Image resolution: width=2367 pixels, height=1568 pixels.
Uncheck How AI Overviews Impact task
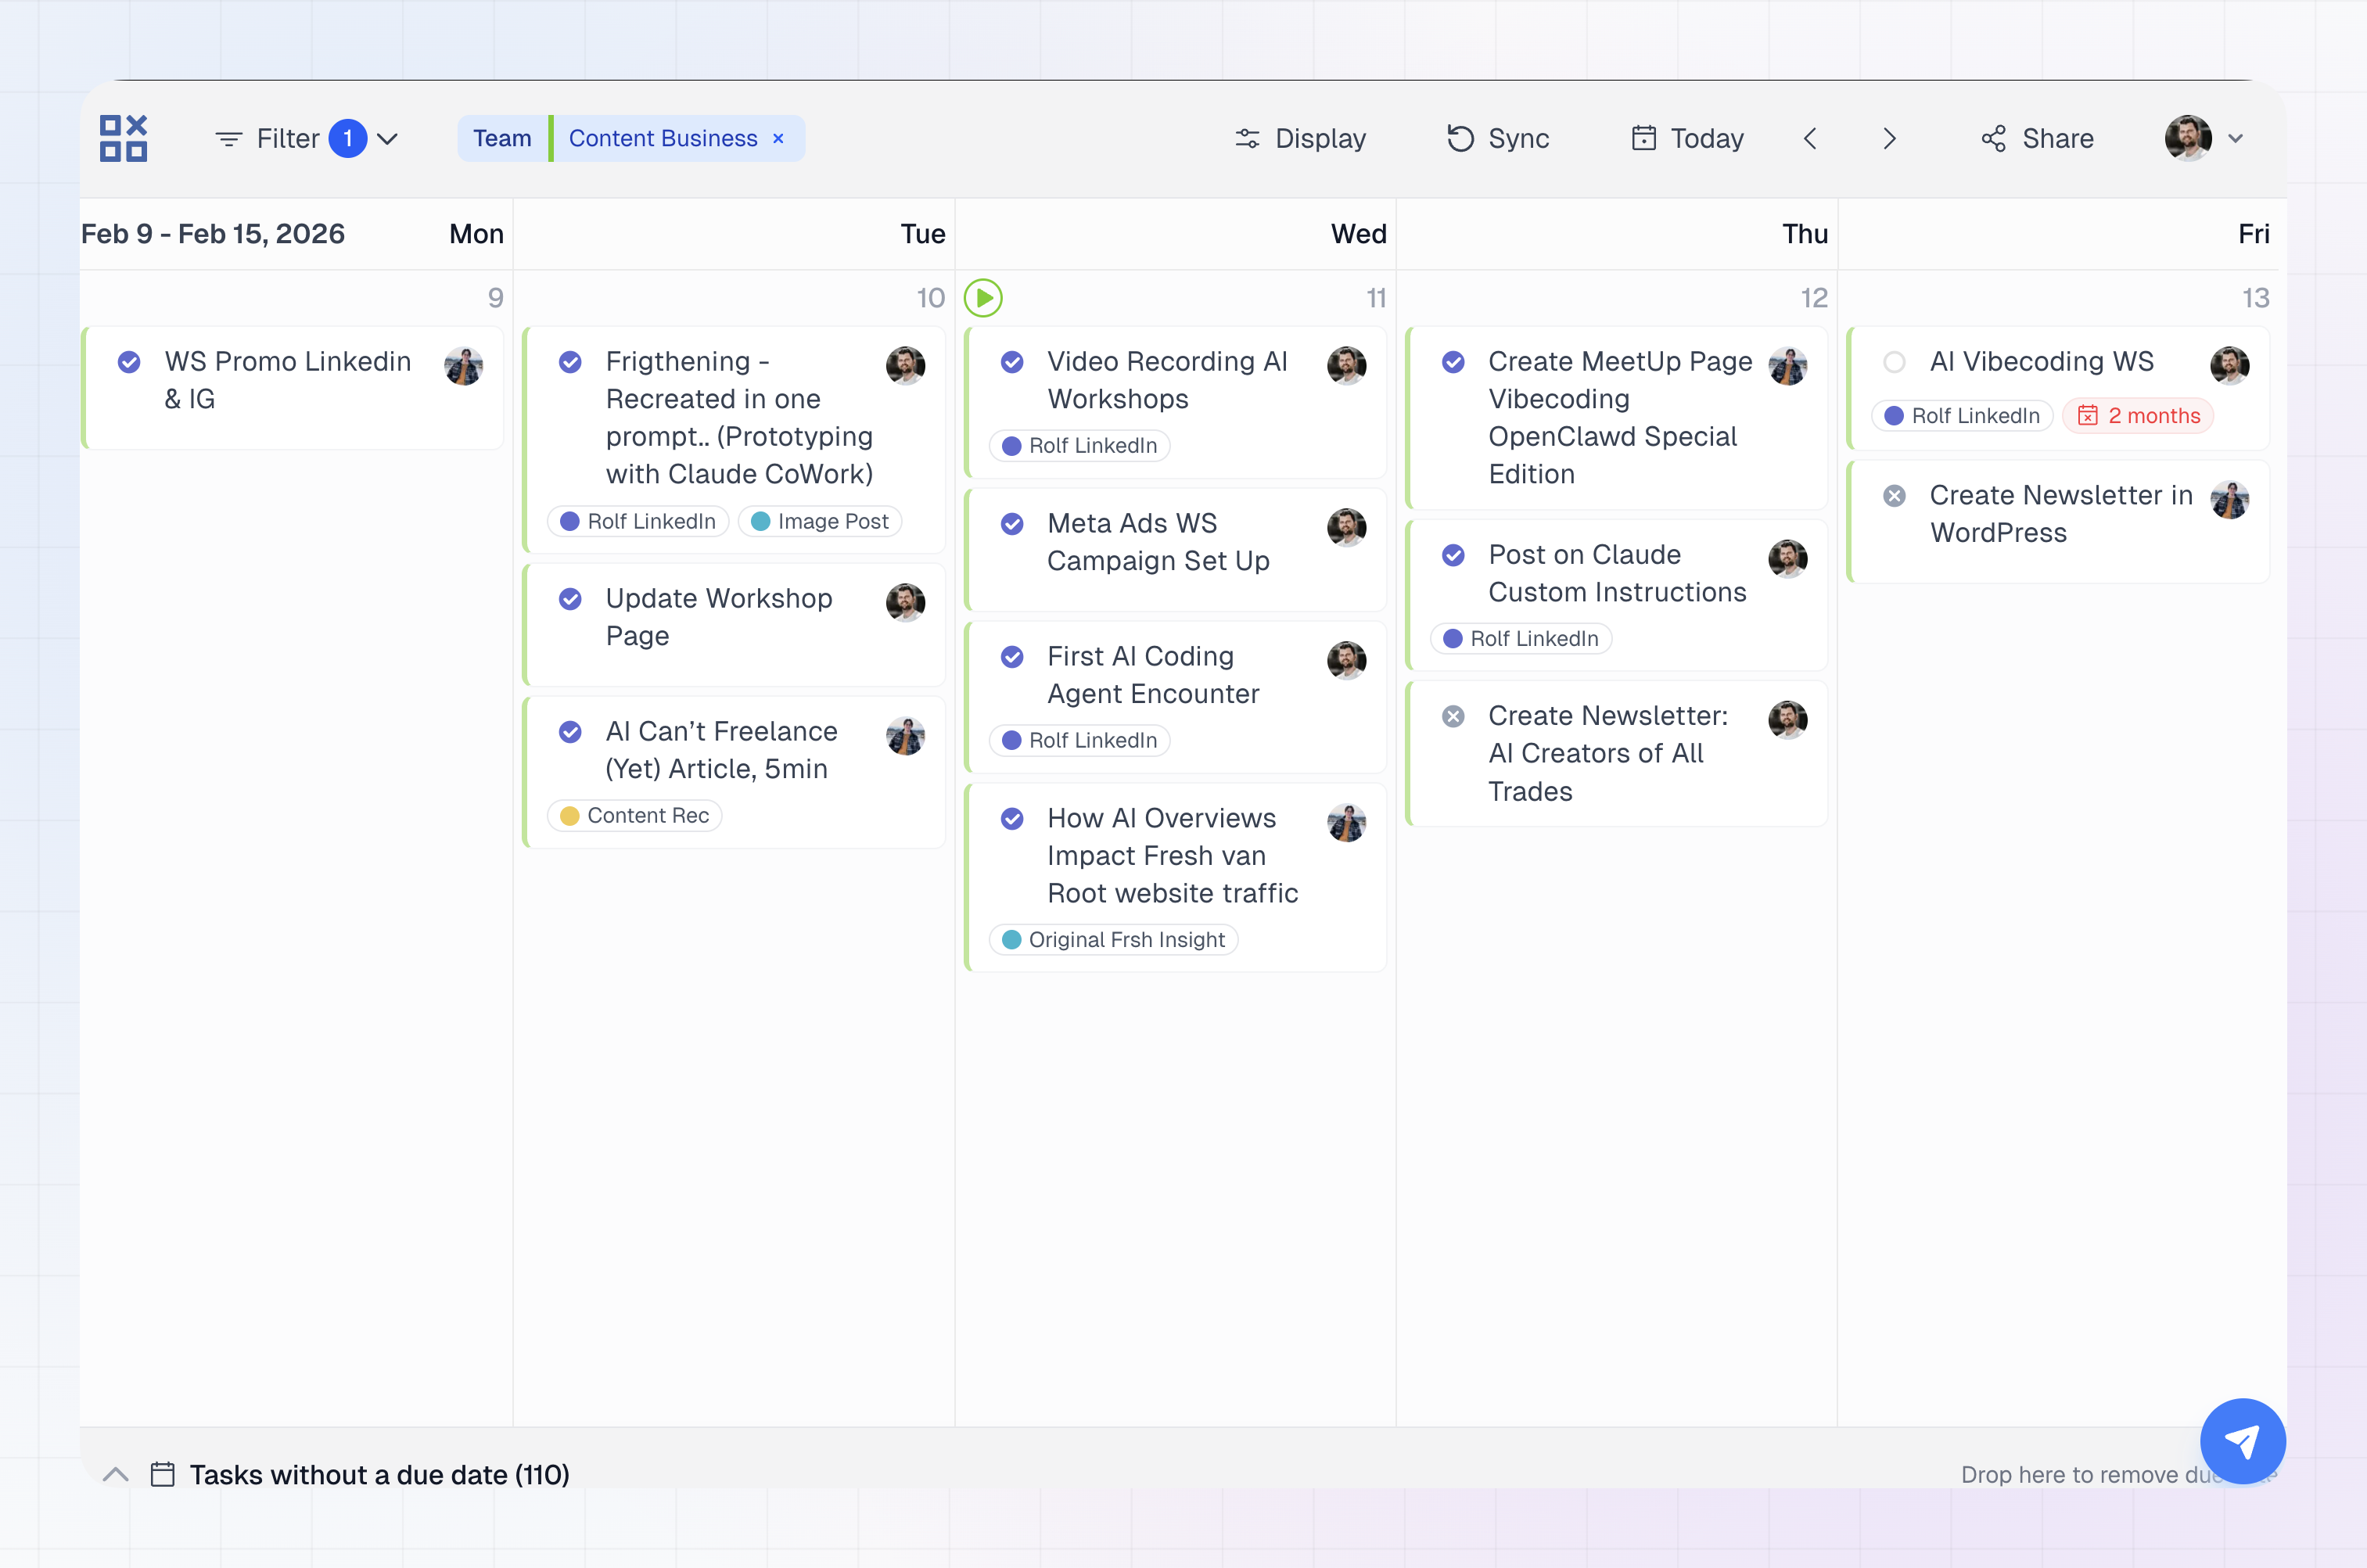pyautogui.click(x=1012, y=819)
